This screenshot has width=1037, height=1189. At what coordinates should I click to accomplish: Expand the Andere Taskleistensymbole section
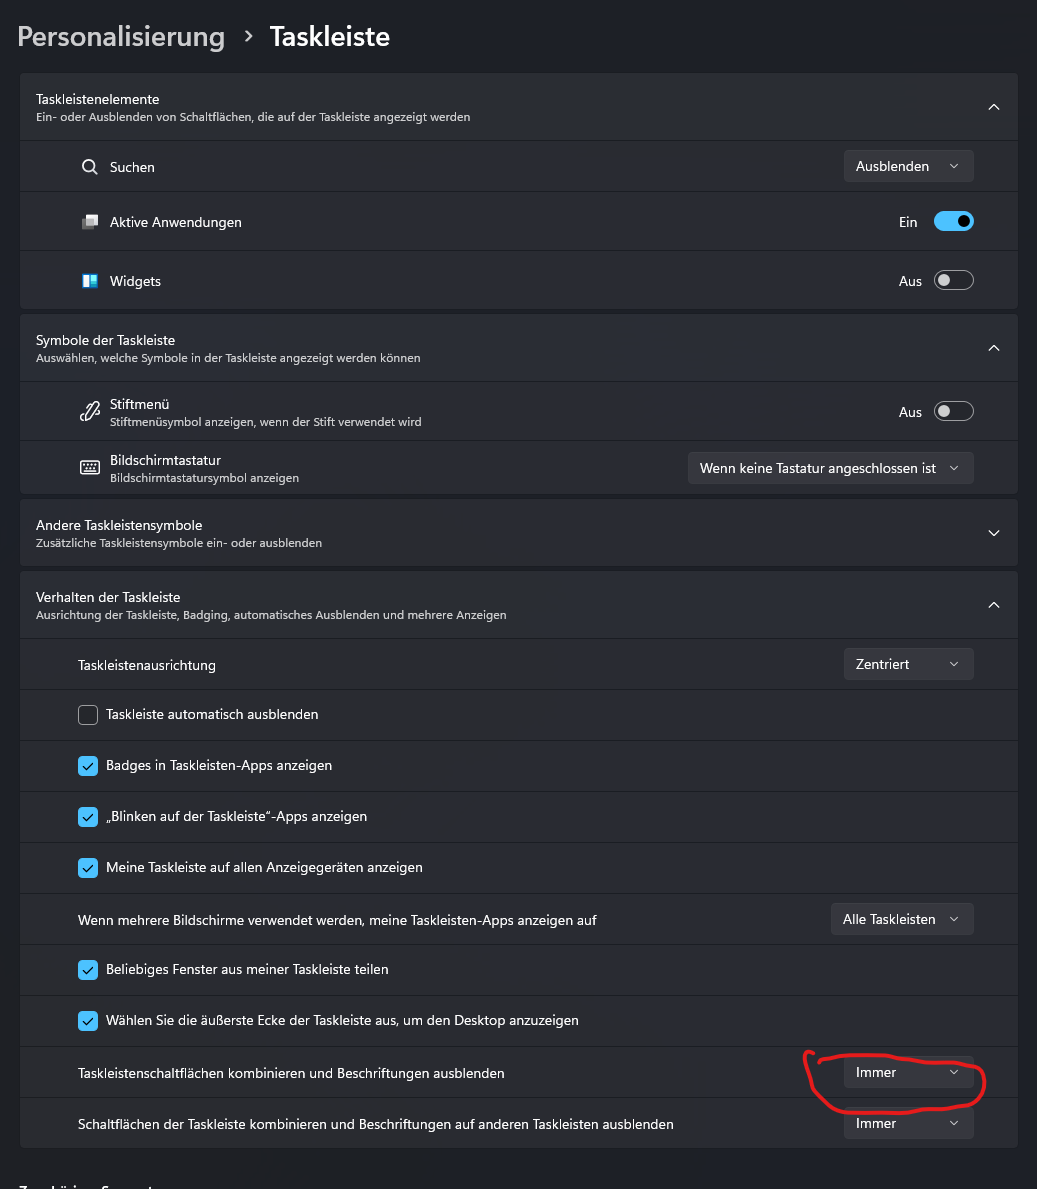coord(993,533)
